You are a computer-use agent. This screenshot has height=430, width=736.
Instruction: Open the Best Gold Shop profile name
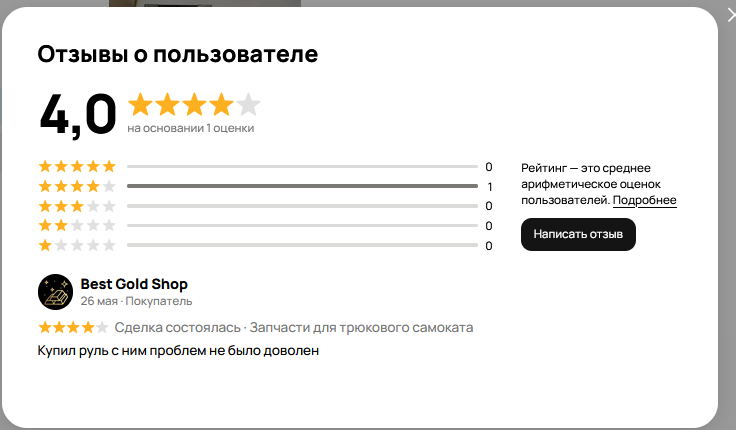[134, 284]
